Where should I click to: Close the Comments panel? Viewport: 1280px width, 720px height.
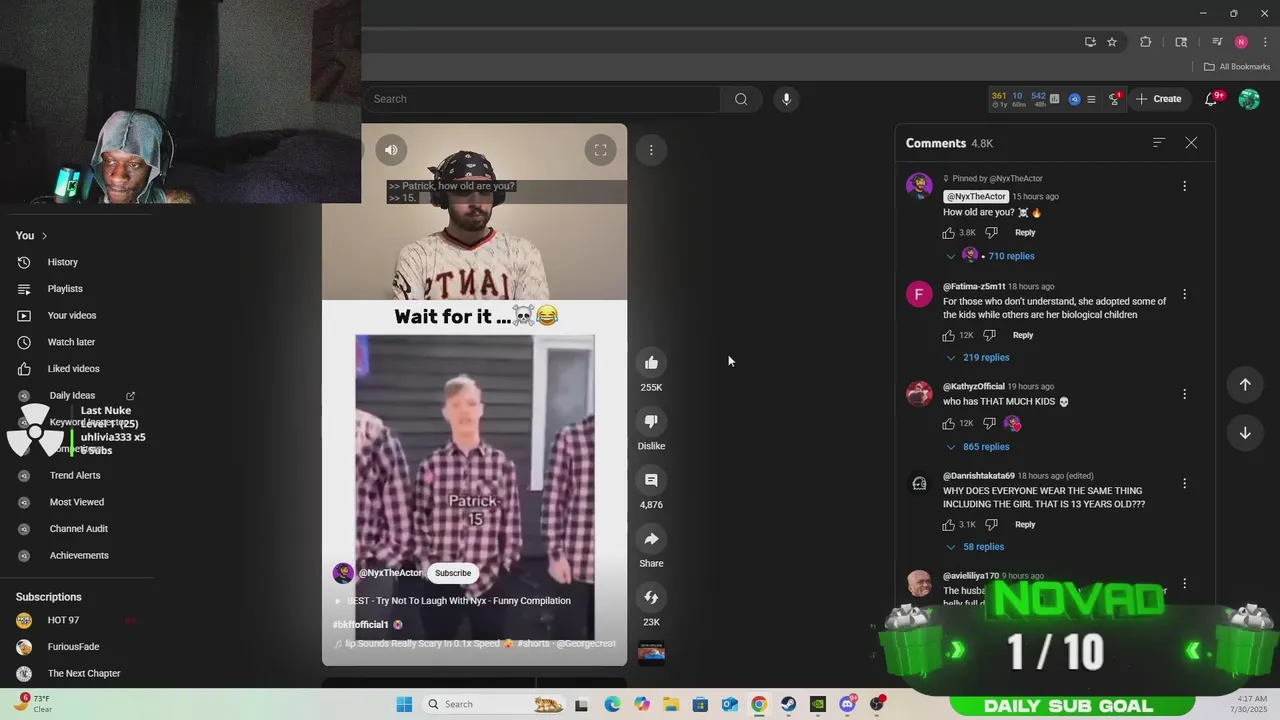tap(1191, 143)
